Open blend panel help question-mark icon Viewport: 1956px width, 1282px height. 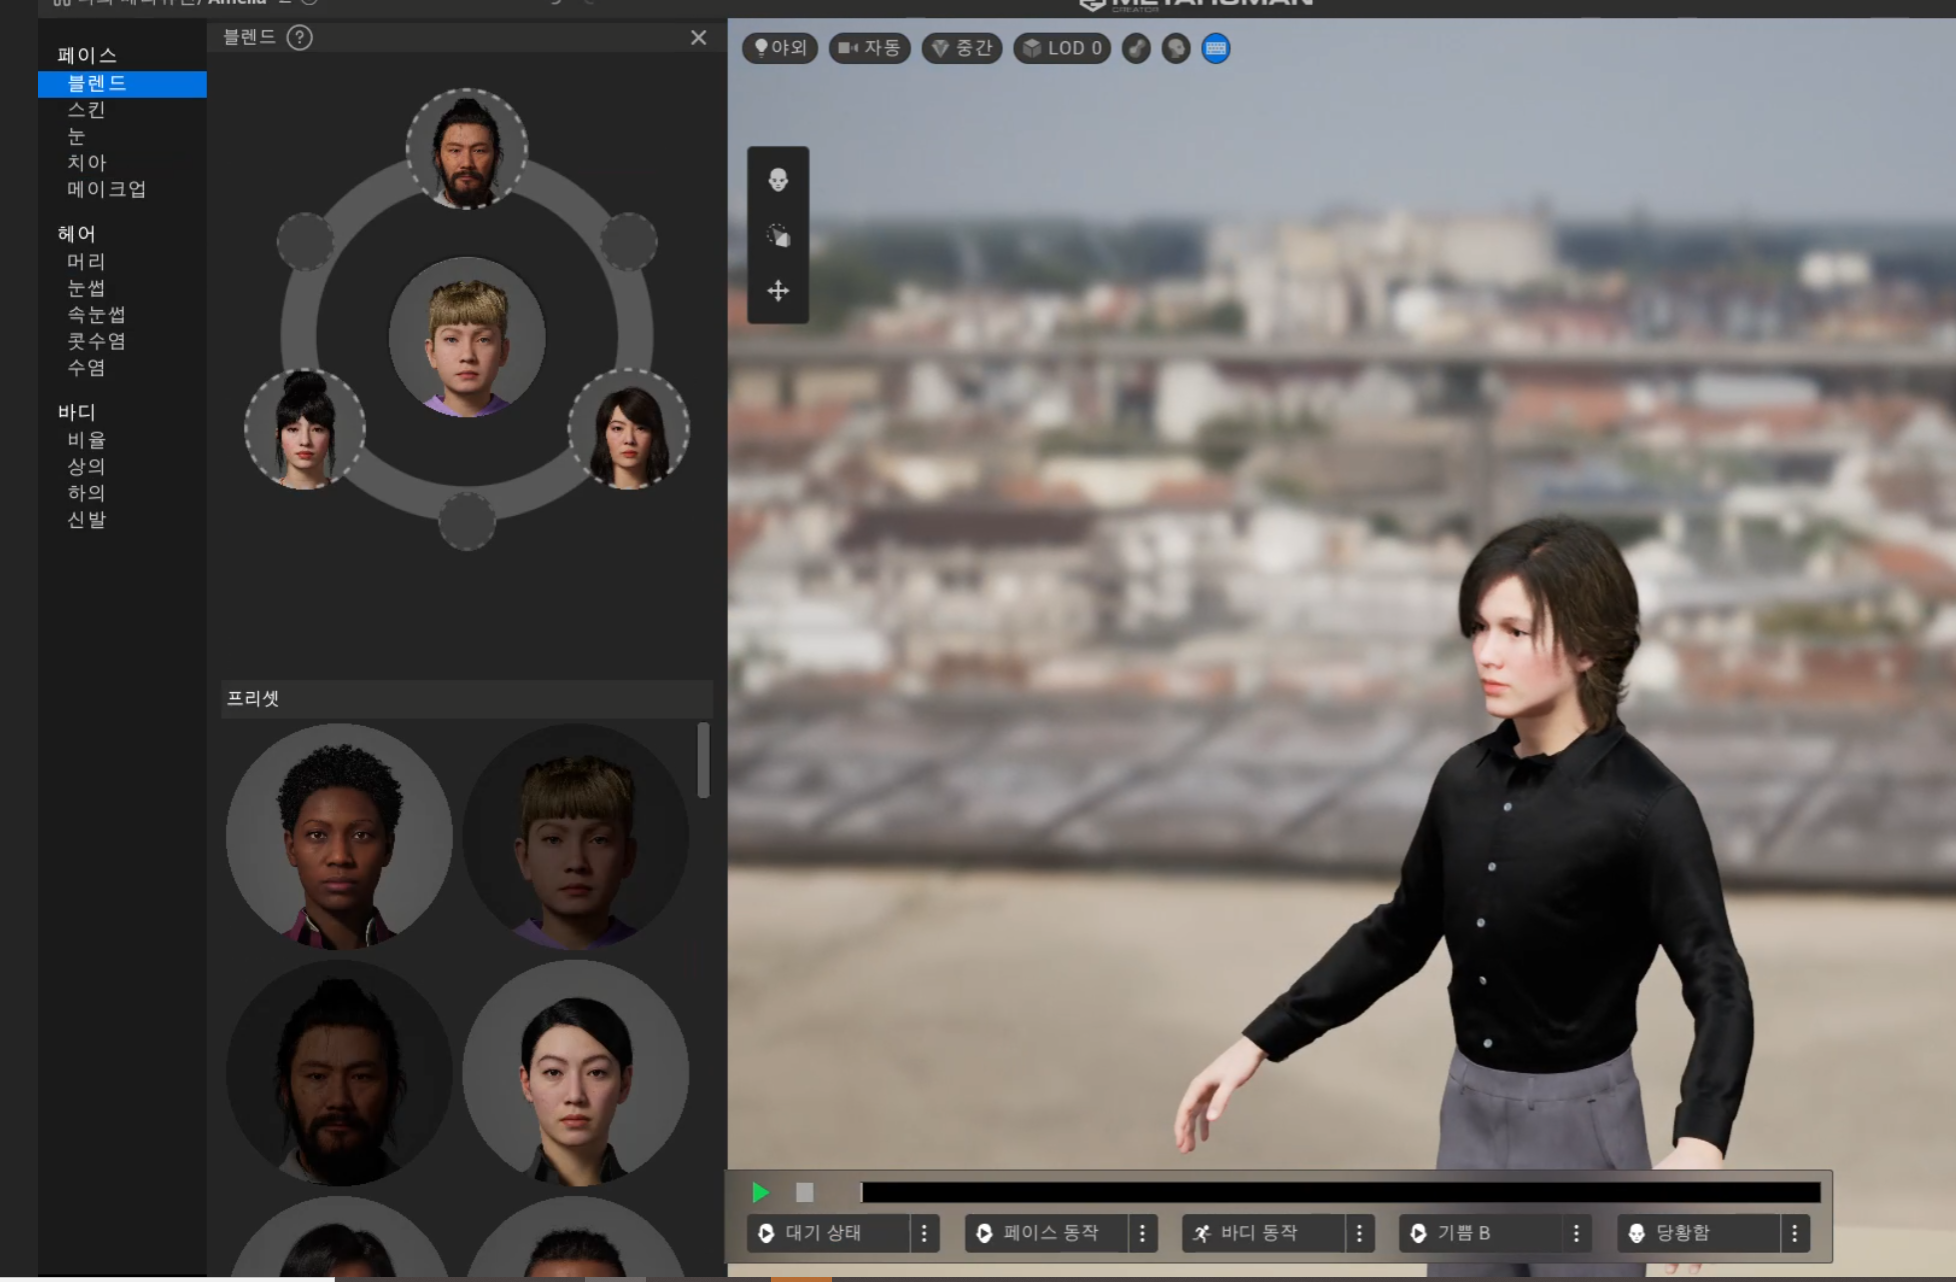coord(299,38)
